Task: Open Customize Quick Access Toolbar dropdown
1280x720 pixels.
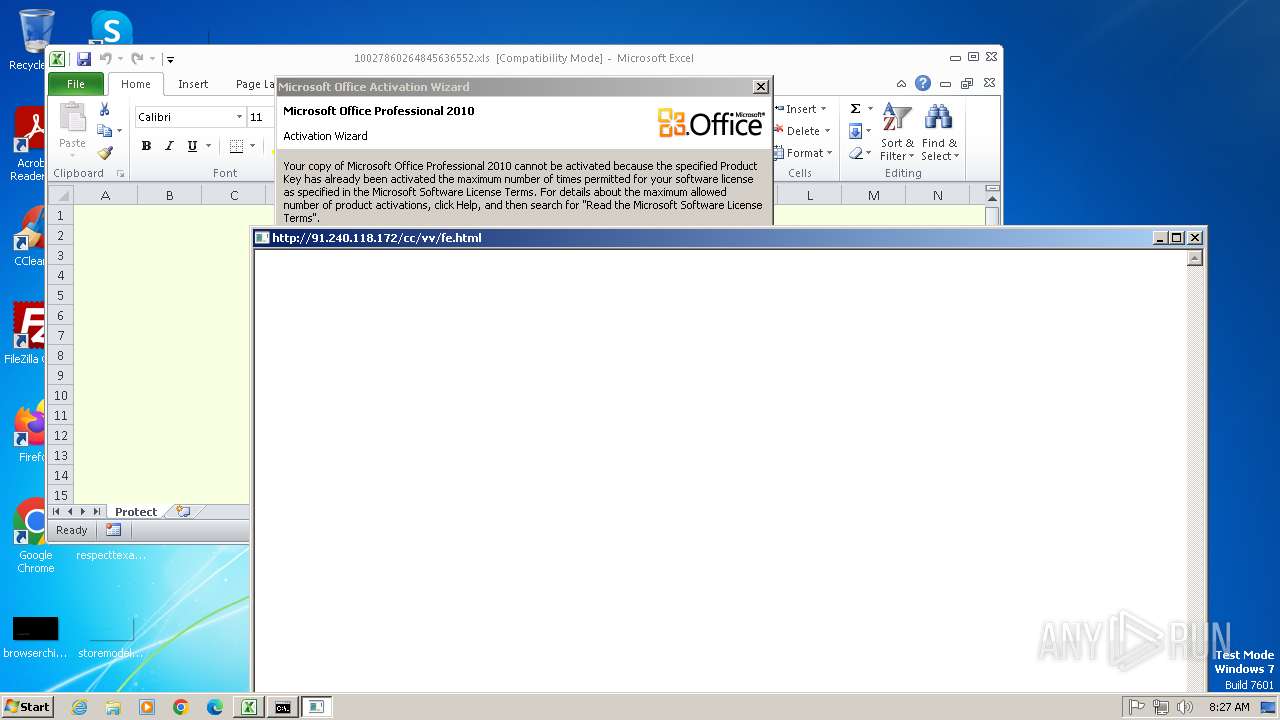Action: [170, 60]
